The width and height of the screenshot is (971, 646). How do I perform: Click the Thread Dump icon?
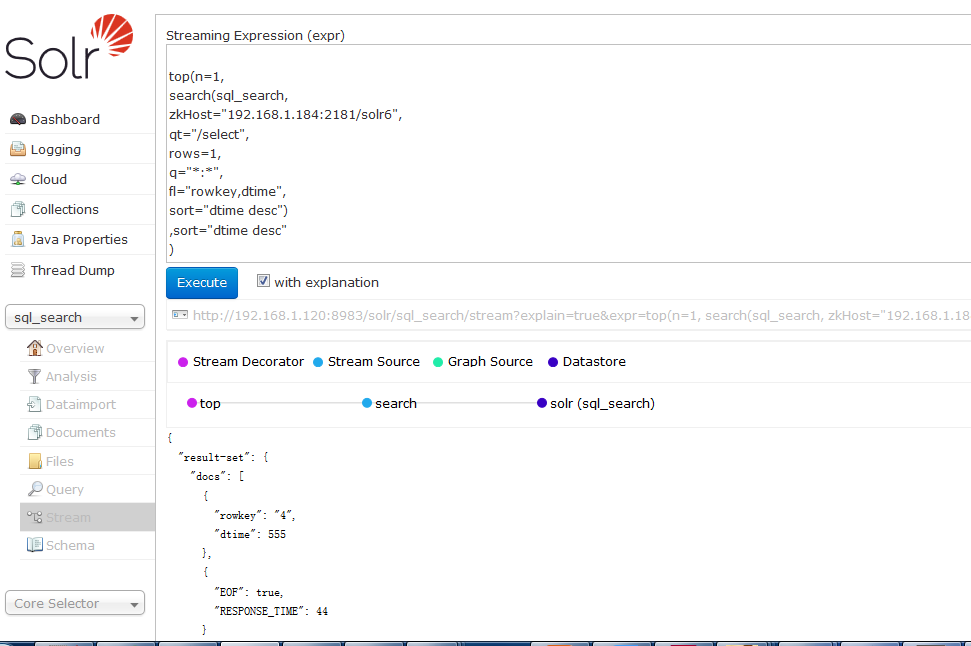pyautogui.click(x=18, y=270)
